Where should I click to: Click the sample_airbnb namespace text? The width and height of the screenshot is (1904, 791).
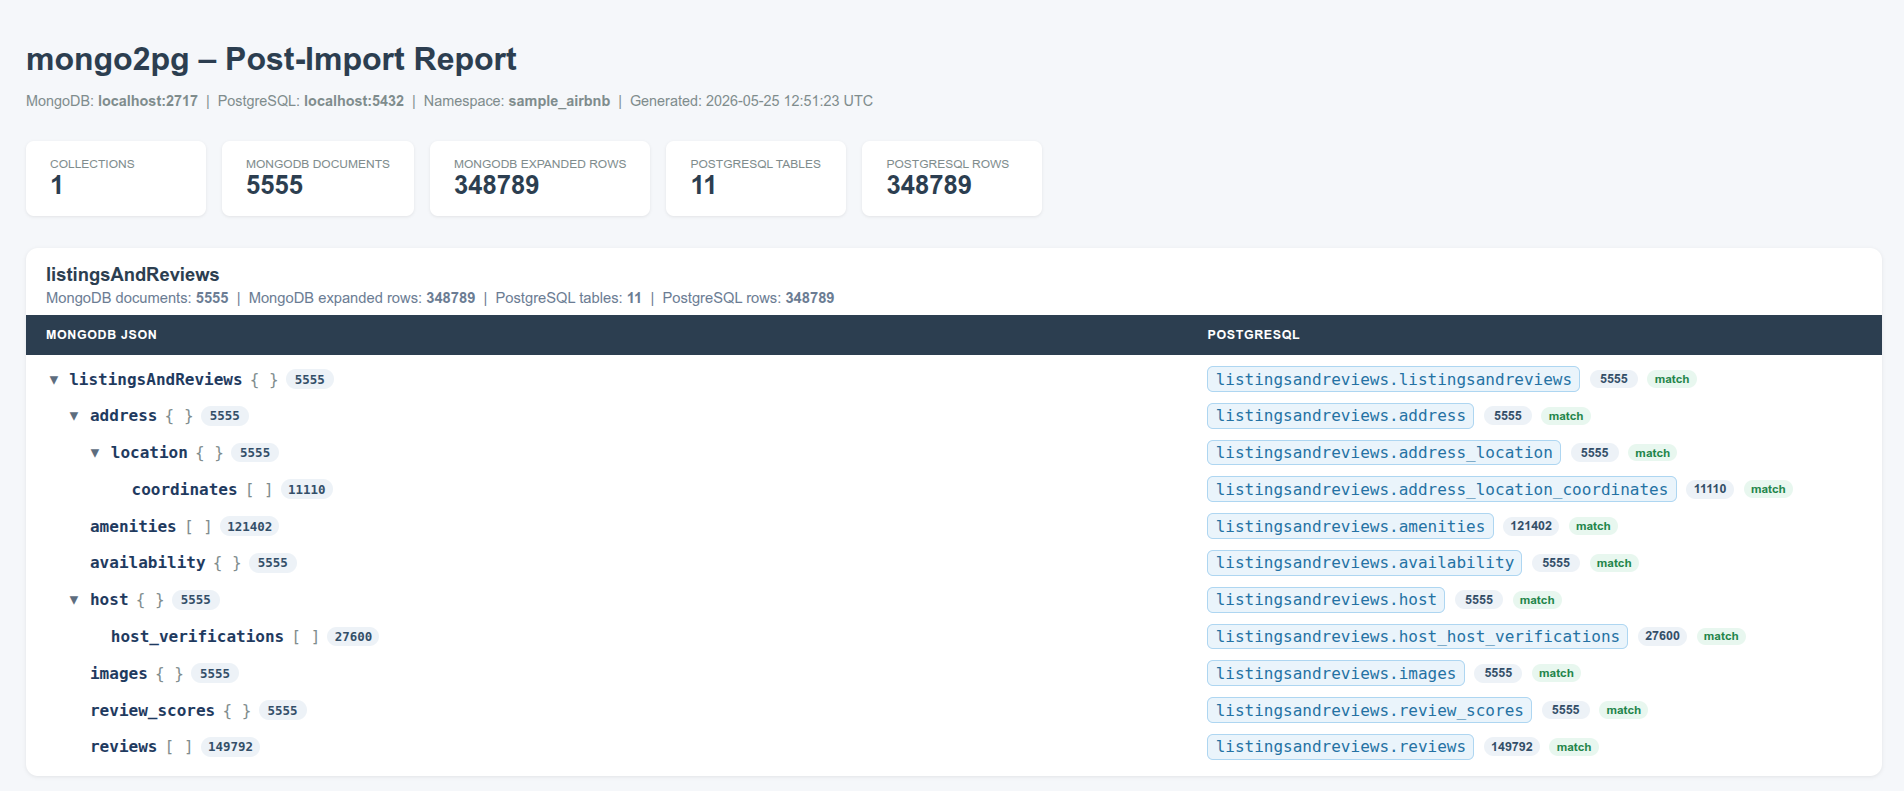coord(559,101)
